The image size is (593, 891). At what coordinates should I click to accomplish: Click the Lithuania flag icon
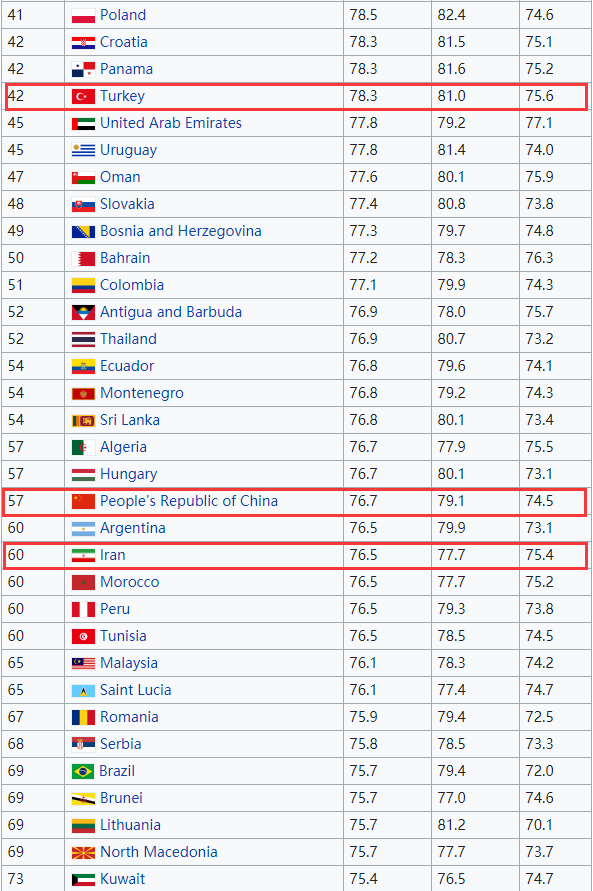pyautogui.click(x=83, y=825)
